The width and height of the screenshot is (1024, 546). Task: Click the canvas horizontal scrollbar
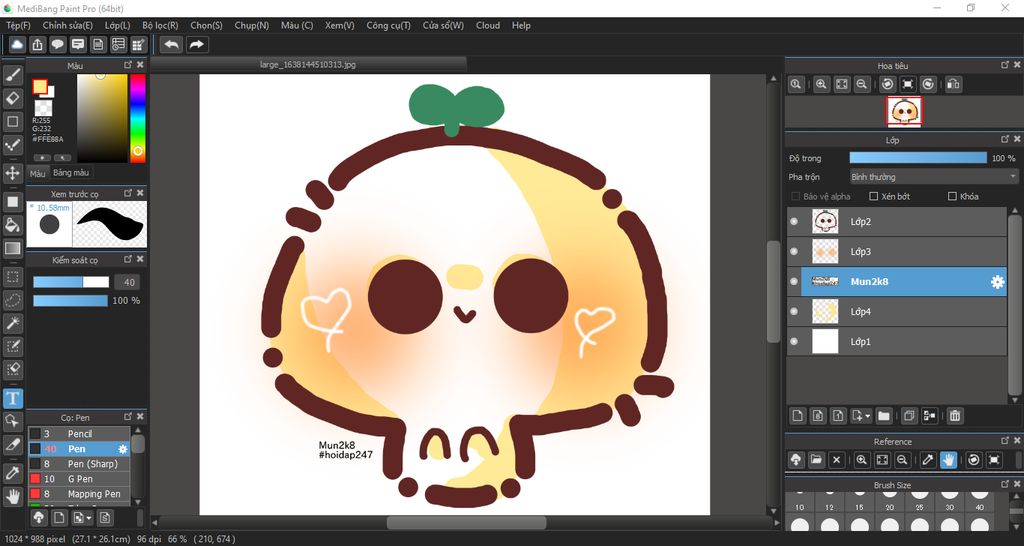tap(466, 523)
